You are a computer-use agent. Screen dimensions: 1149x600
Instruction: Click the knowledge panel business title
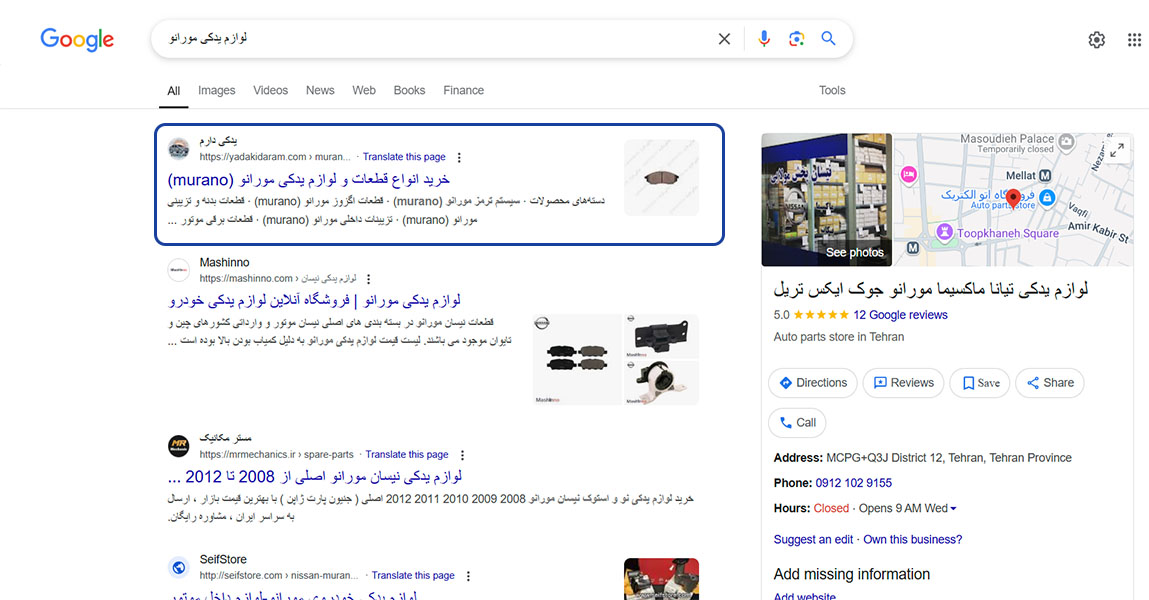tap(931, 289)
